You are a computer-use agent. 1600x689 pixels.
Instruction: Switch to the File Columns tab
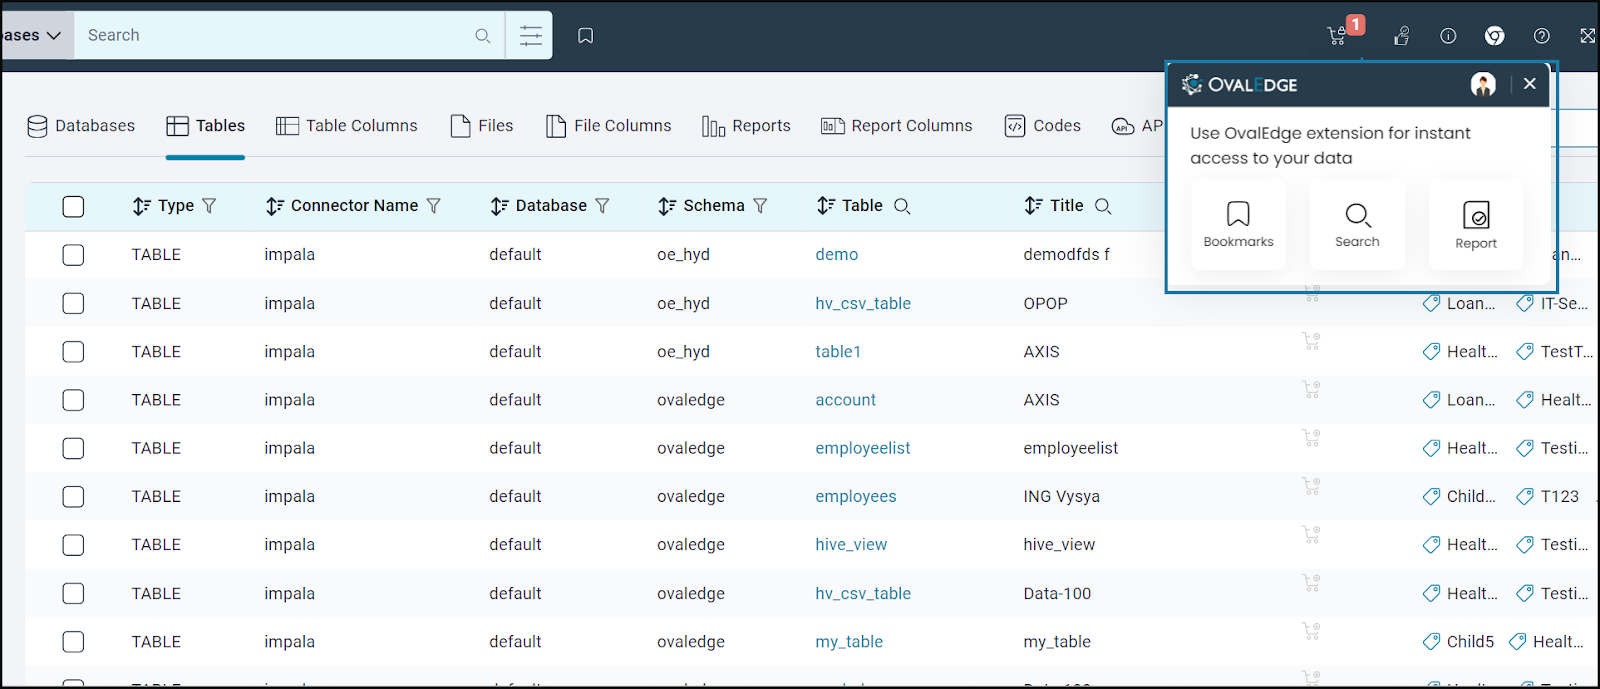coord(609,126)
